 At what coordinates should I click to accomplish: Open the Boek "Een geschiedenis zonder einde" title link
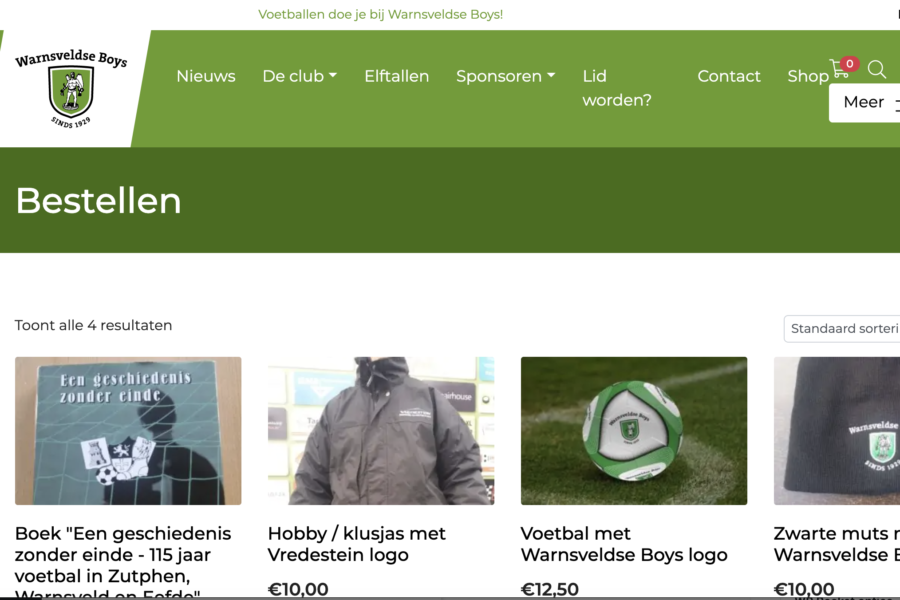pyautogui.click(x=123, y=562)
